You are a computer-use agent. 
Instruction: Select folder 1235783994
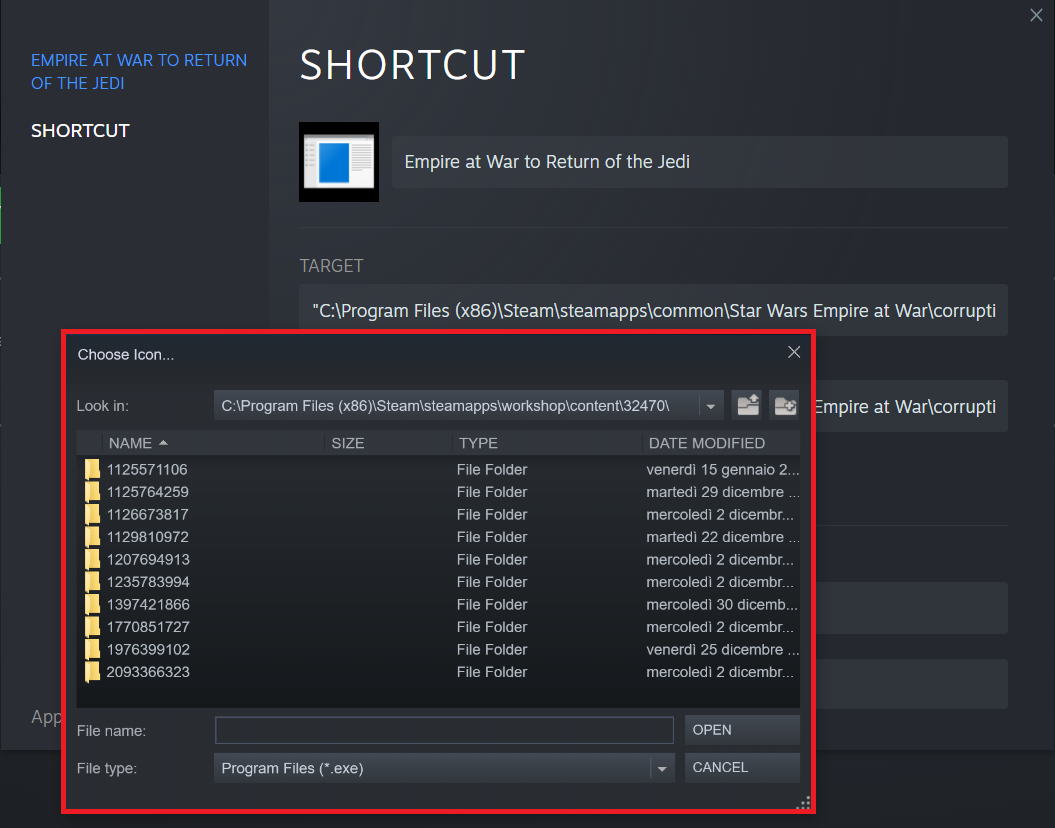(438, 582)
